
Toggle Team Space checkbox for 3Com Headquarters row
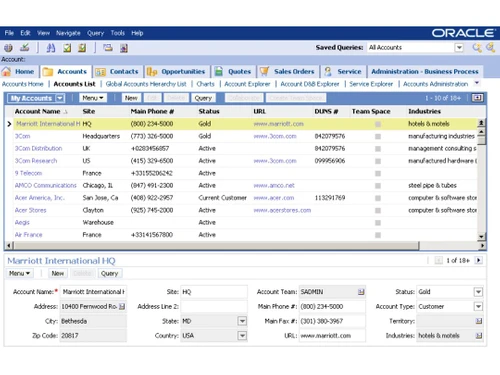click(x=378, y=136)
